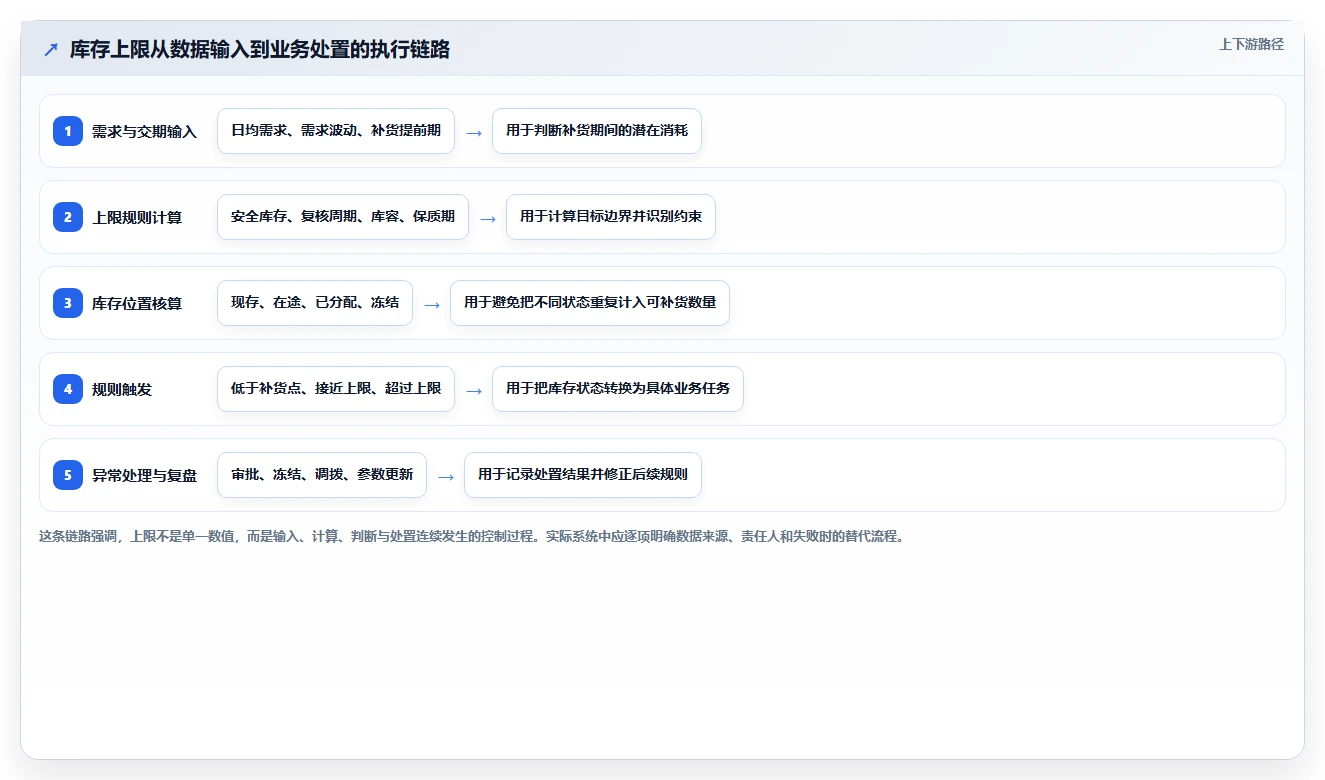Click the 库存位置核算 step label
The image size is (1325, 780).
137,303
